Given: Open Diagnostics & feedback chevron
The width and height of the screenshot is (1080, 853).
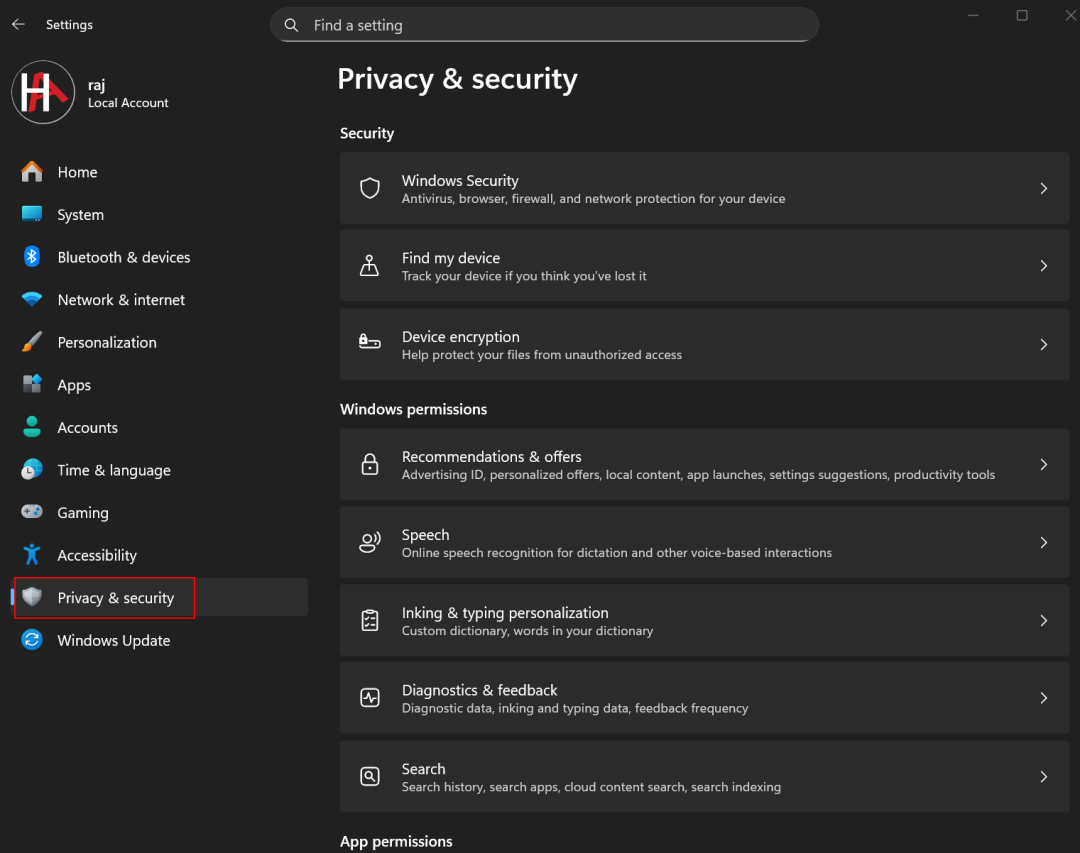Looking at the screenshot, I should coord(1043,698).
